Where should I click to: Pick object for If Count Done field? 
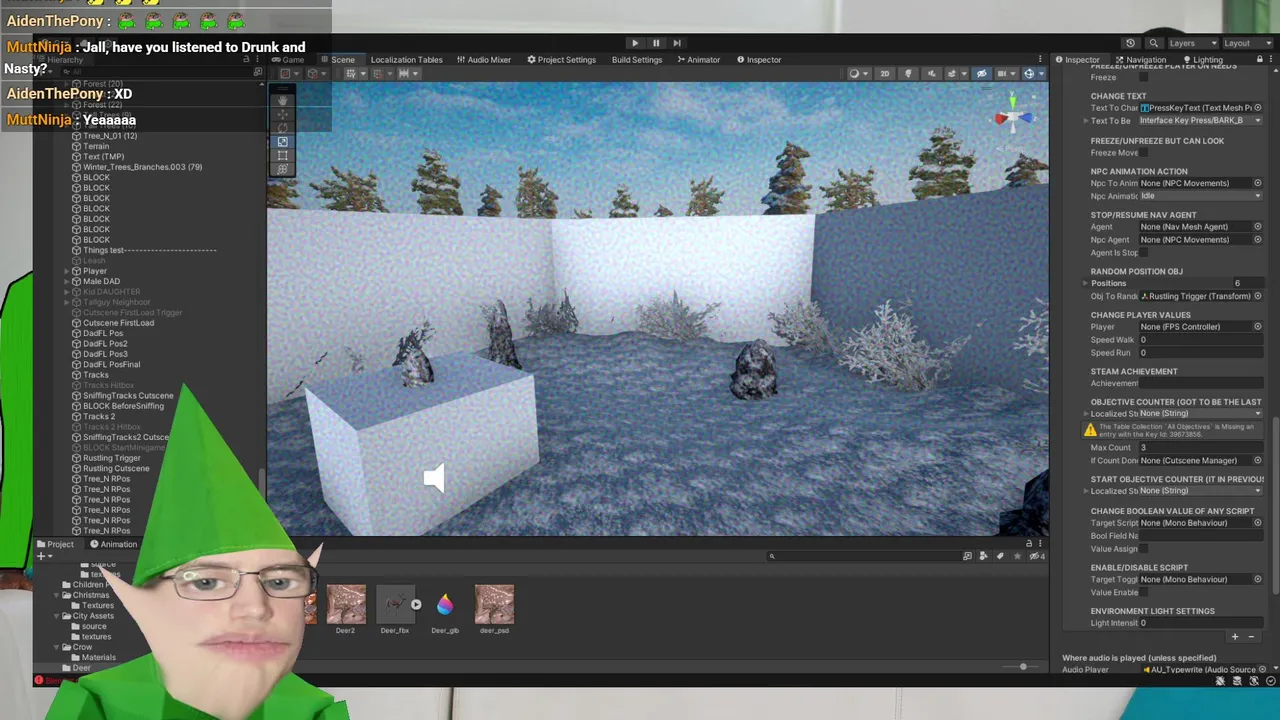click(x=1258, y=461)
